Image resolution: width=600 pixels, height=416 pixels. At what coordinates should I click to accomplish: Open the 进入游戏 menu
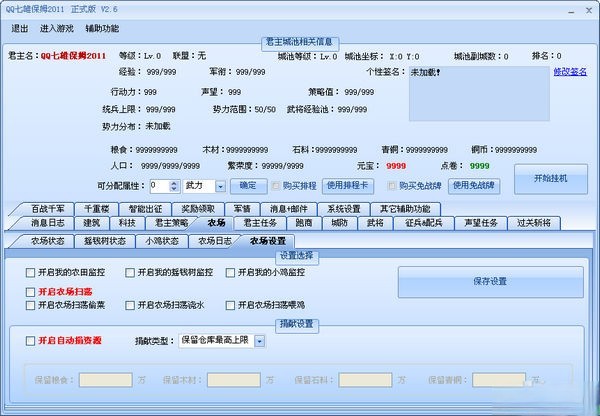(56, 28)
